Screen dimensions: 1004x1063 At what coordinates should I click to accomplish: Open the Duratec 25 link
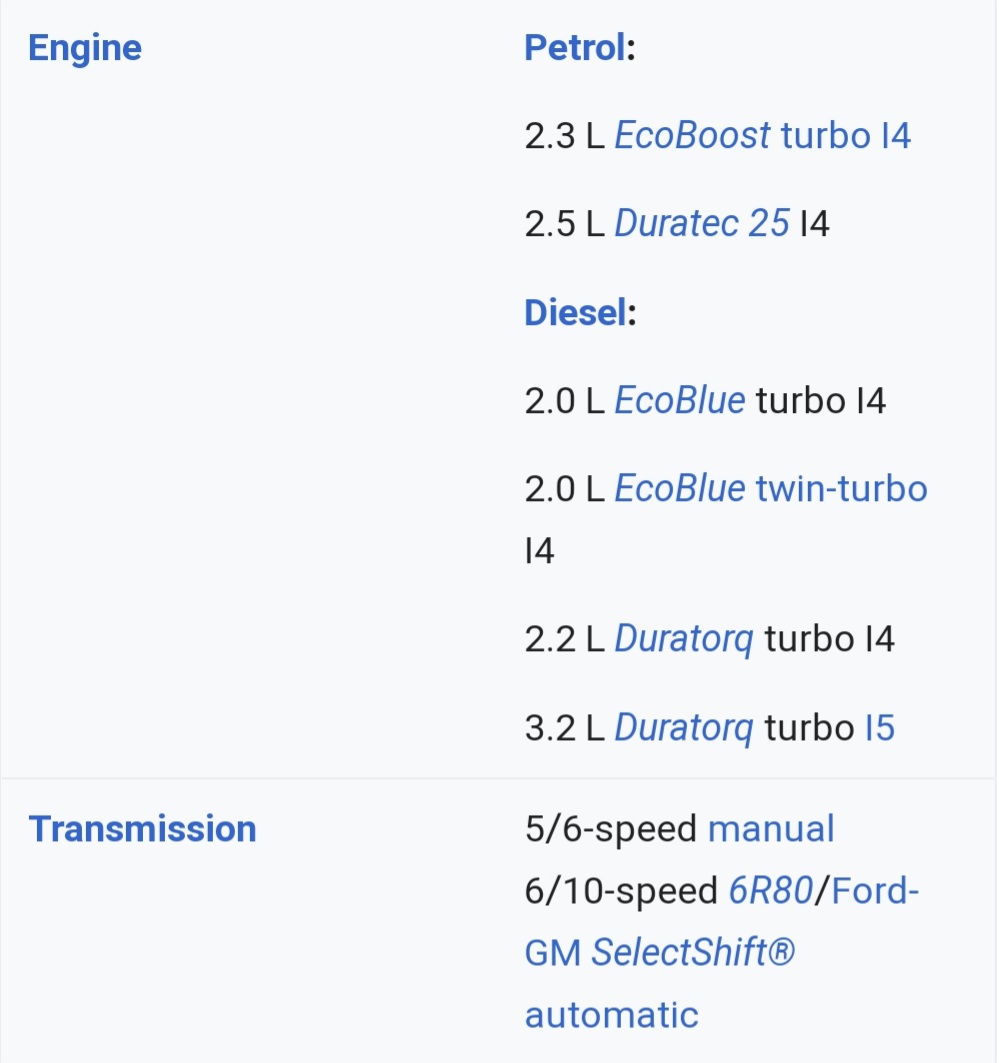(x=702, y=224)
